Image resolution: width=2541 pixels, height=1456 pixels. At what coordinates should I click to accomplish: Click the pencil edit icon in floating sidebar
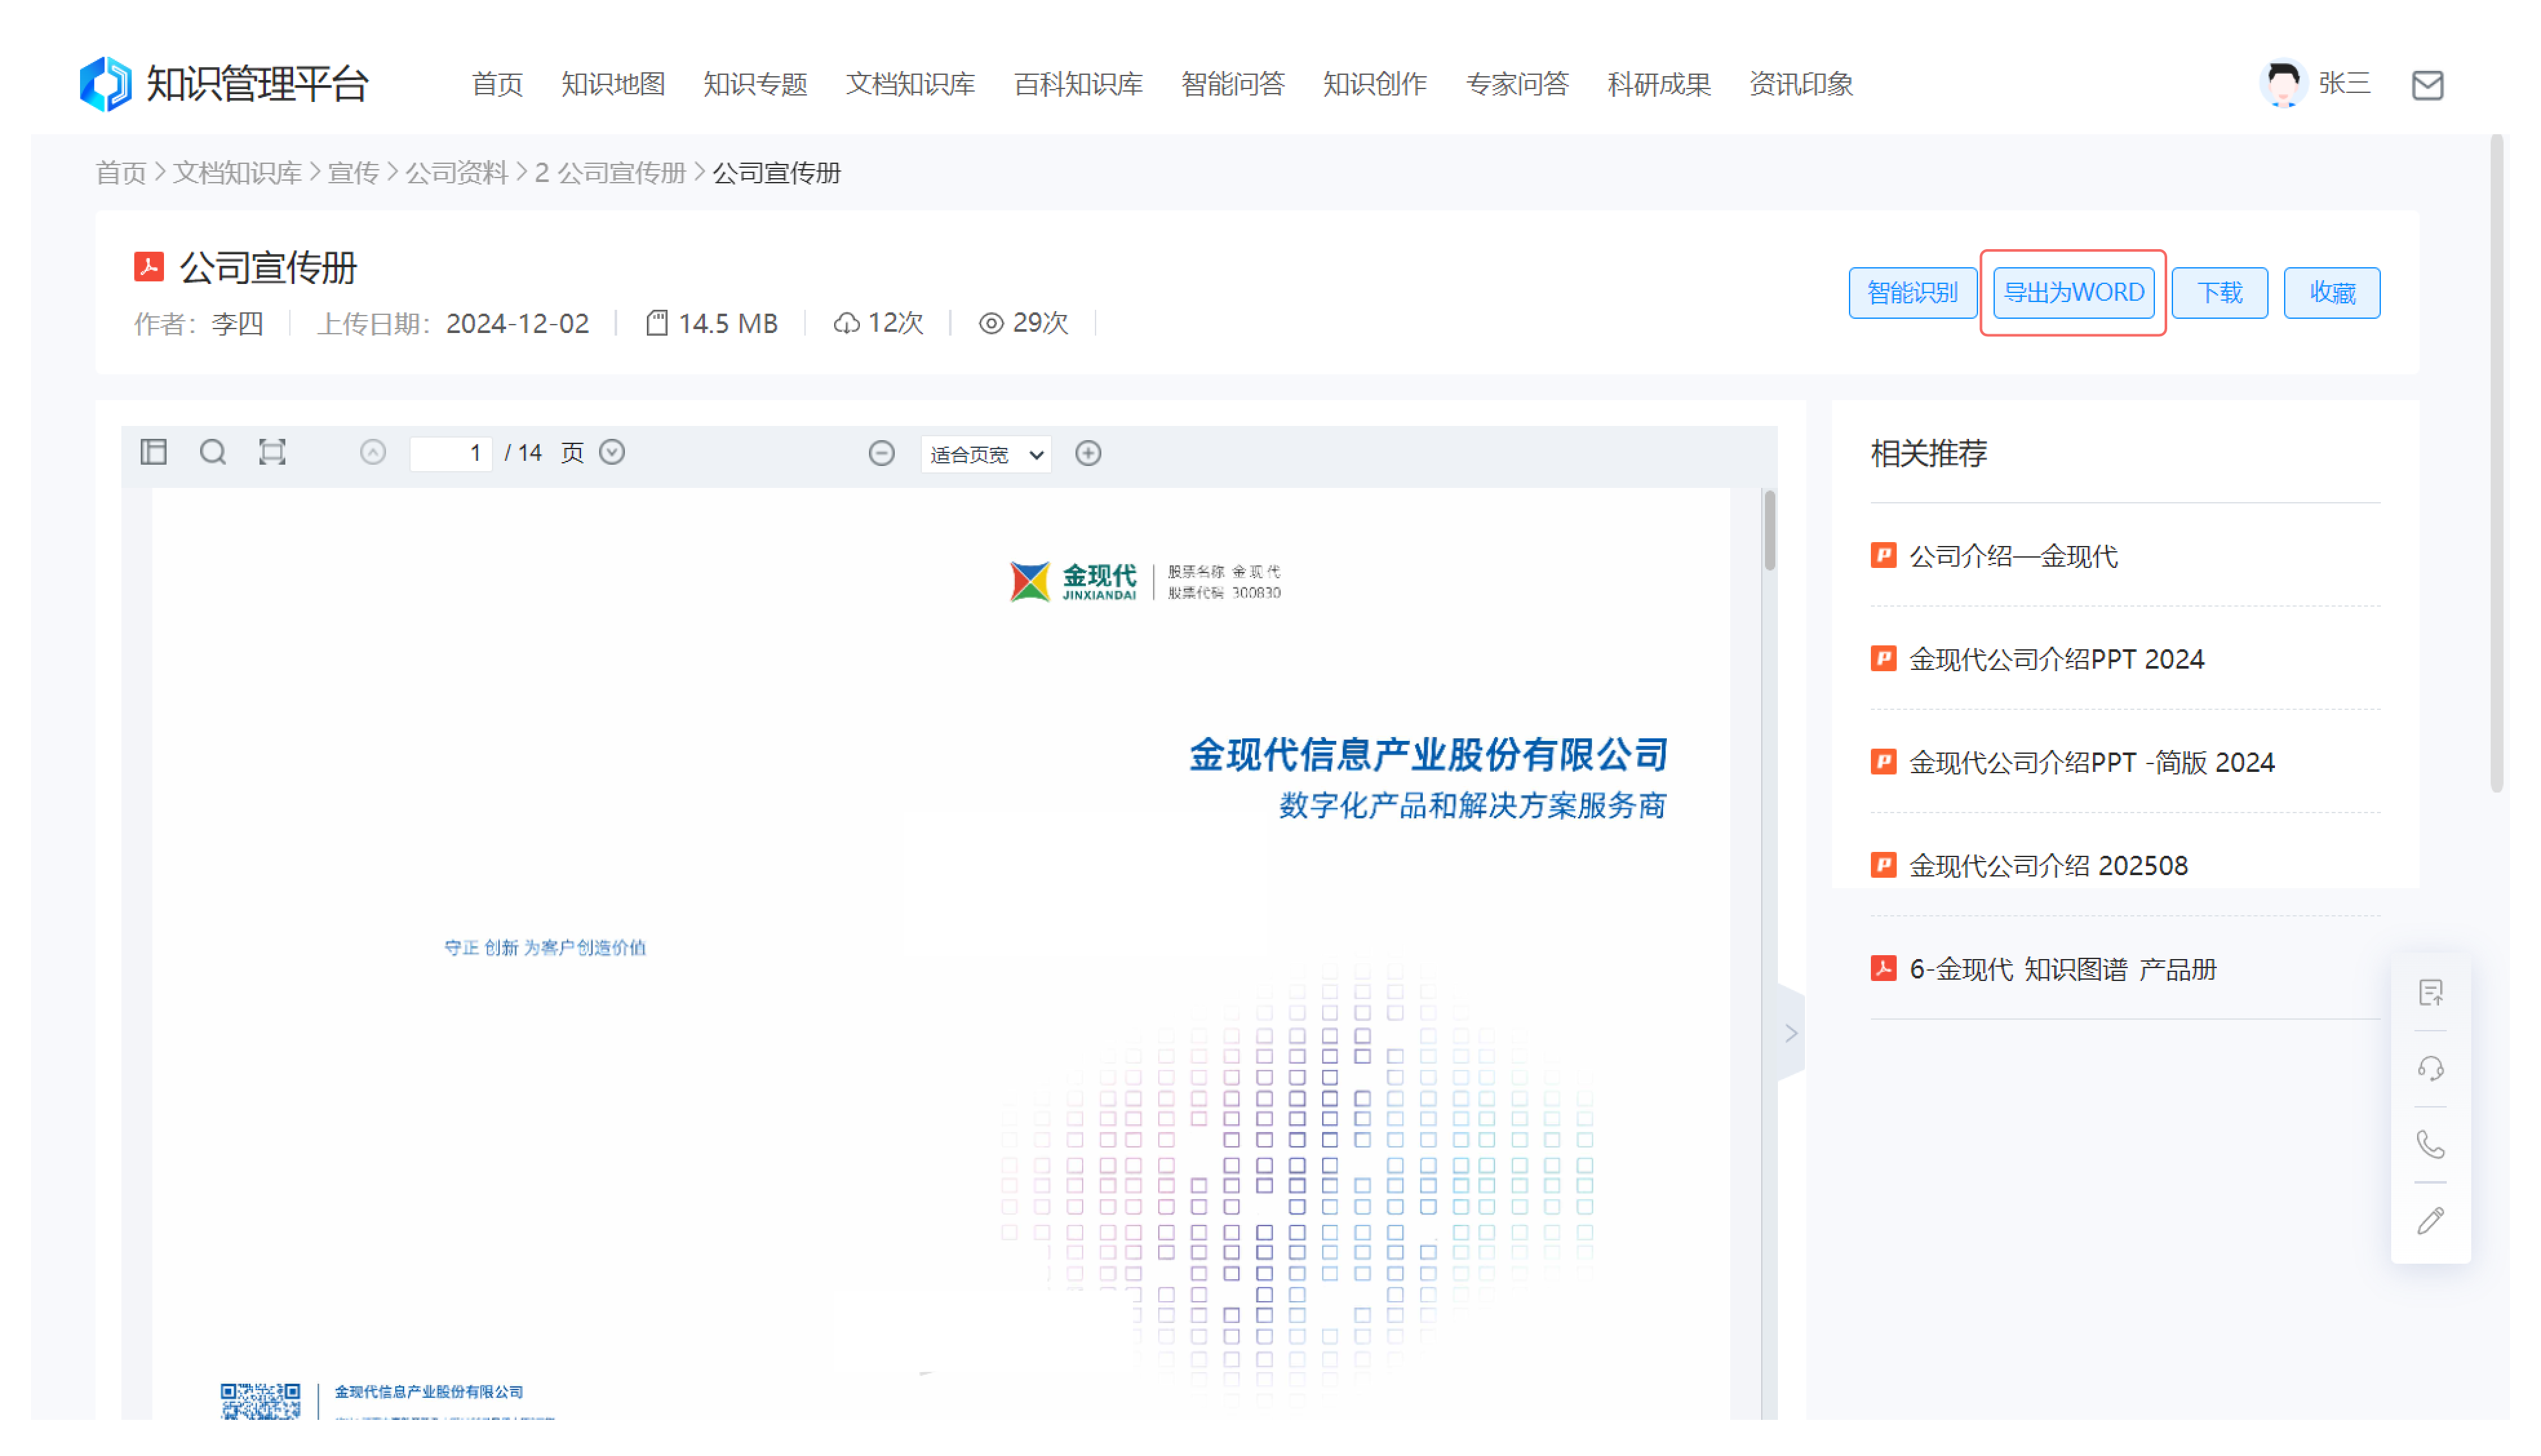pyautogui.click(x=2430, y=1221)
